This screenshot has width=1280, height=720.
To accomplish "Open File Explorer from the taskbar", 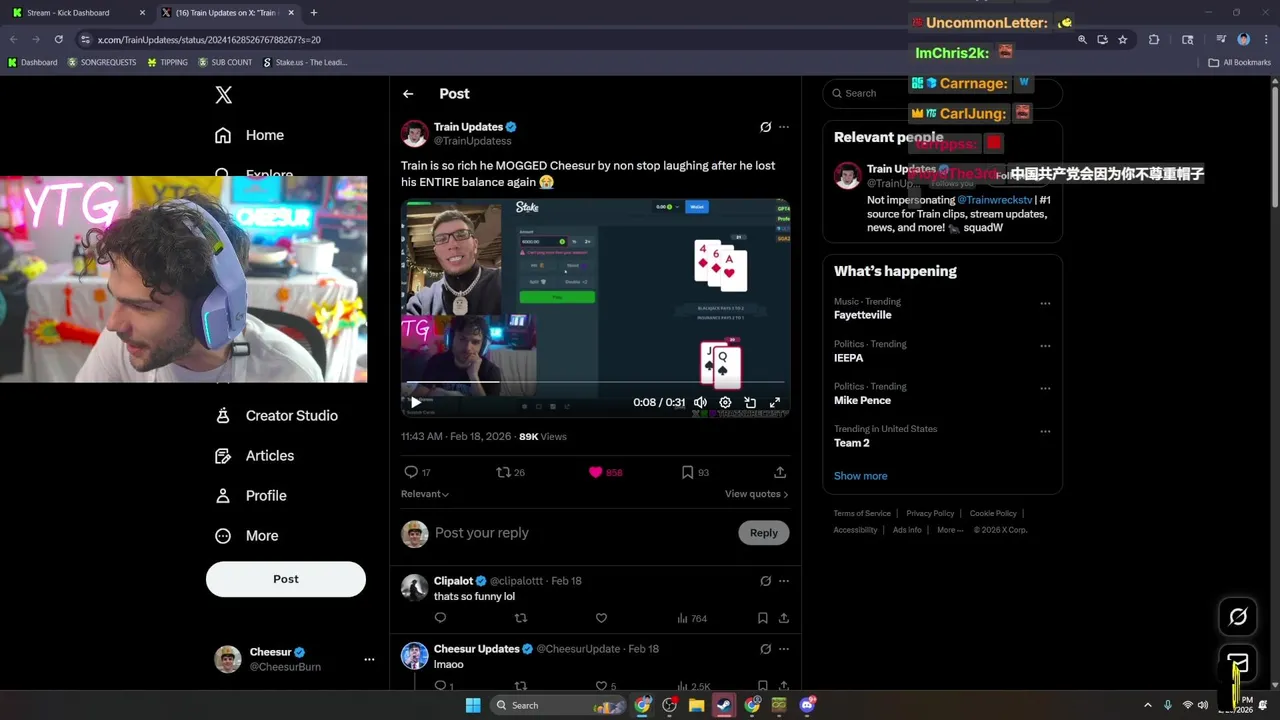I will click(696, 705).
